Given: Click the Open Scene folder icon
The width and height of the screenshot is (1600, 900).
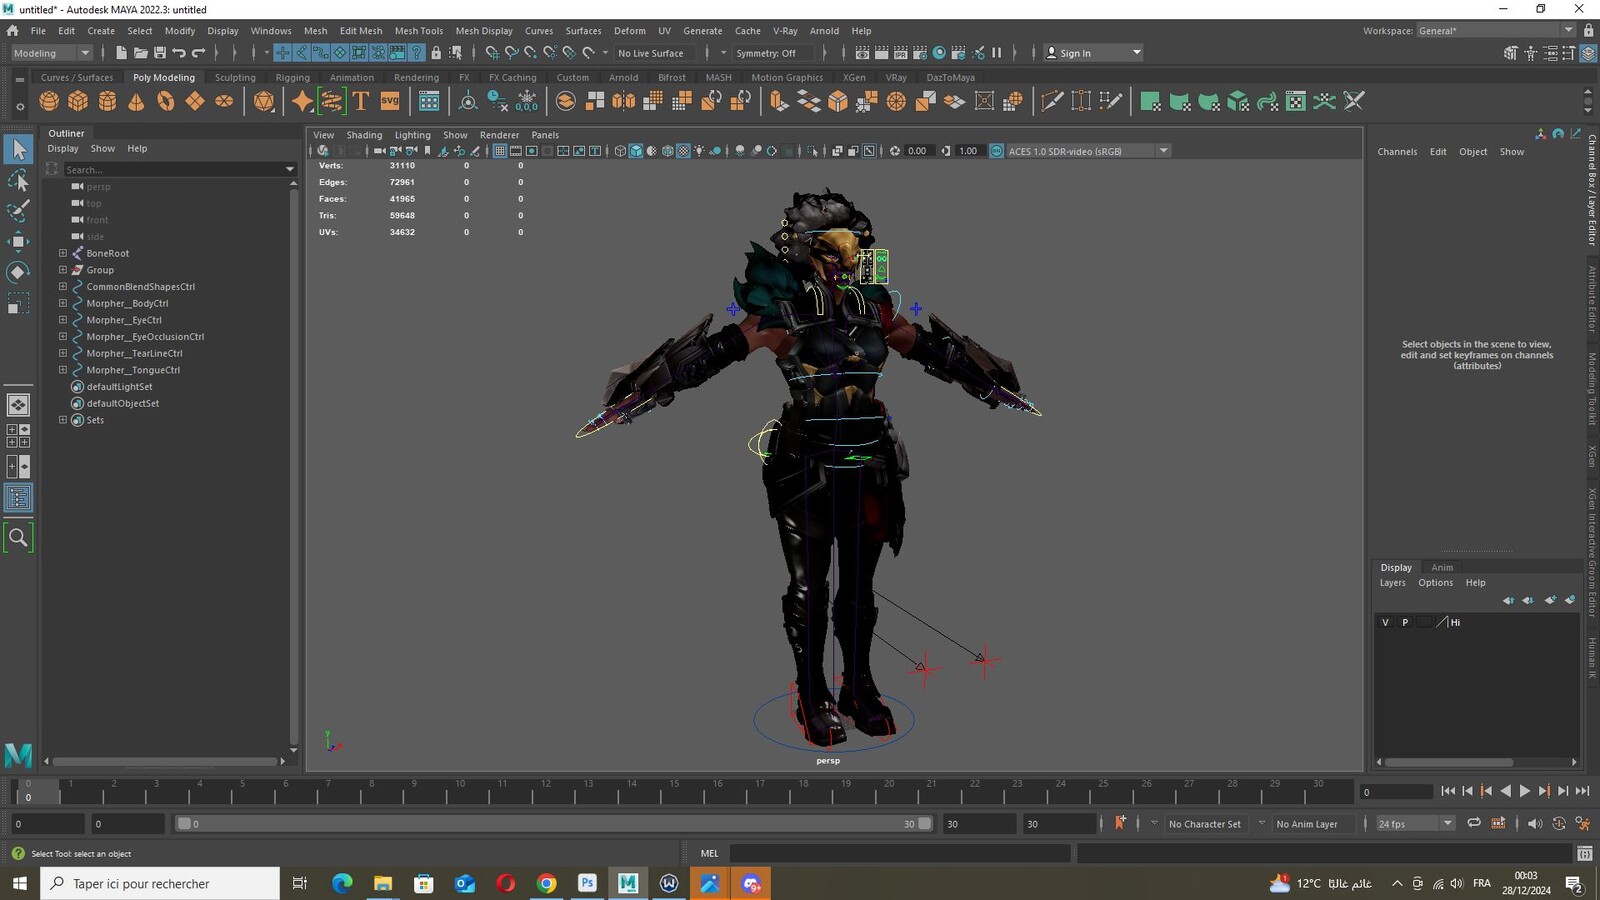Looking at the screenshot, I should 141,53.
